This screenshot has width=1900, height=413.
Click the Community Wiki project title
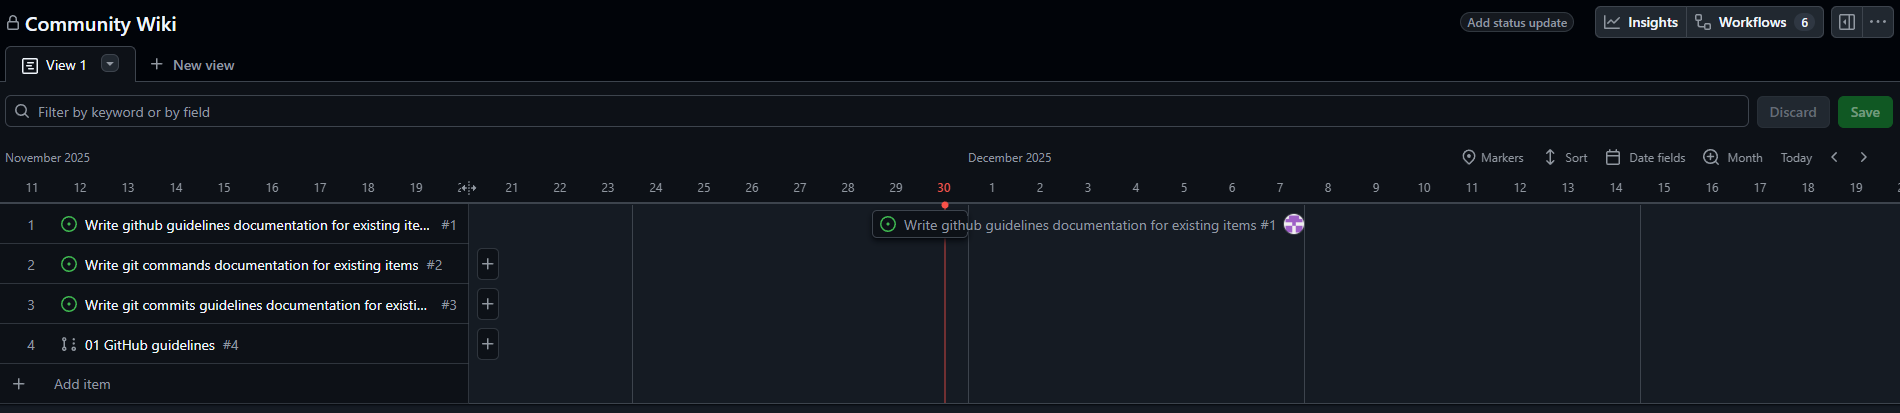pos(100,24)
